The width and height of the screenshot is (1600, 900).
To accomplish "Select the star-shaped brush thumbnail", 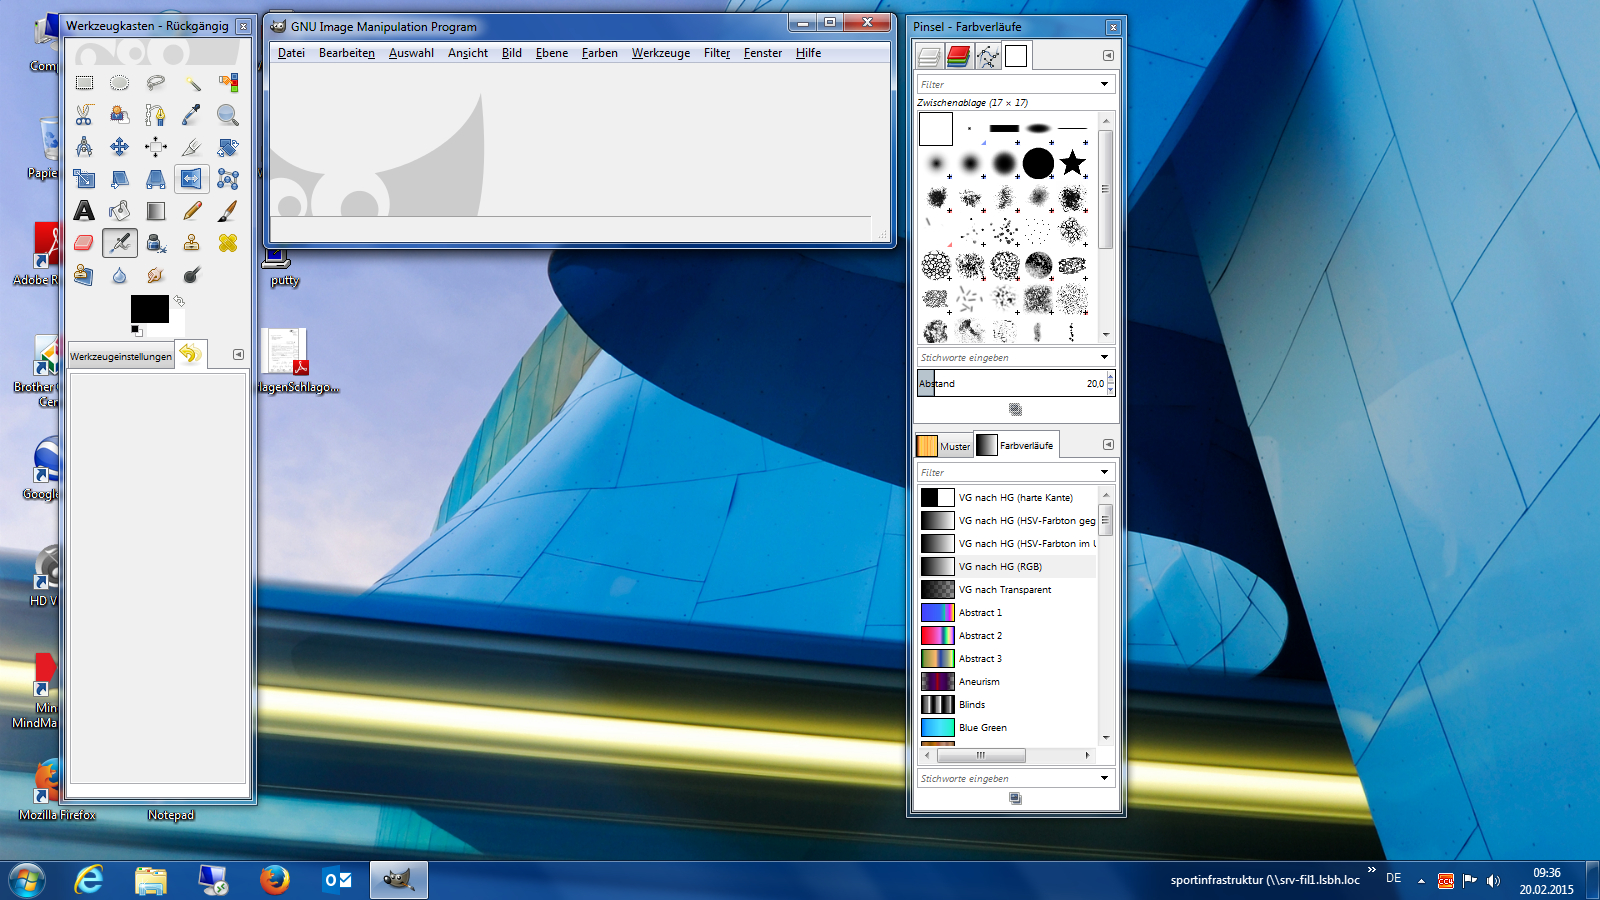I will 1072,162.
